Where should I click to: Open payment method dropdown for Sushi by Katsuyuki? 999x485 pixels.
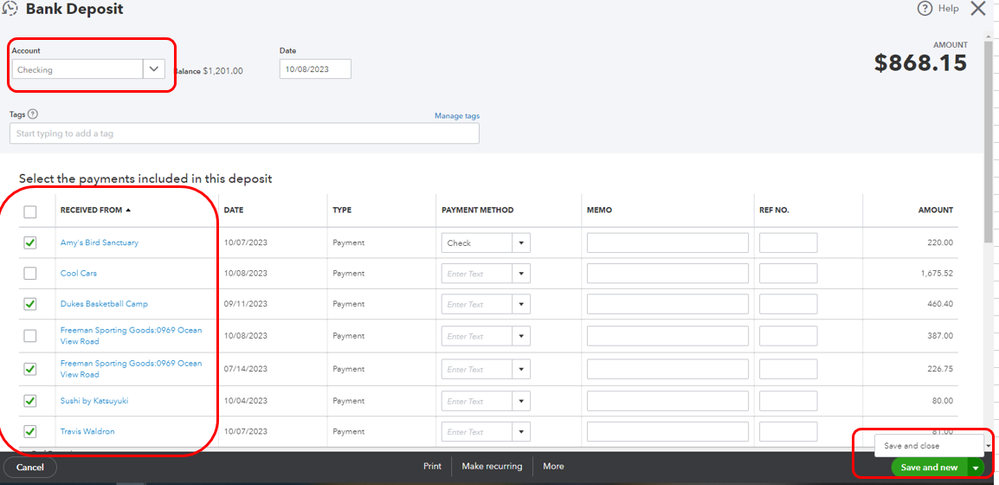pyautogui.click(x=521, y=402)
